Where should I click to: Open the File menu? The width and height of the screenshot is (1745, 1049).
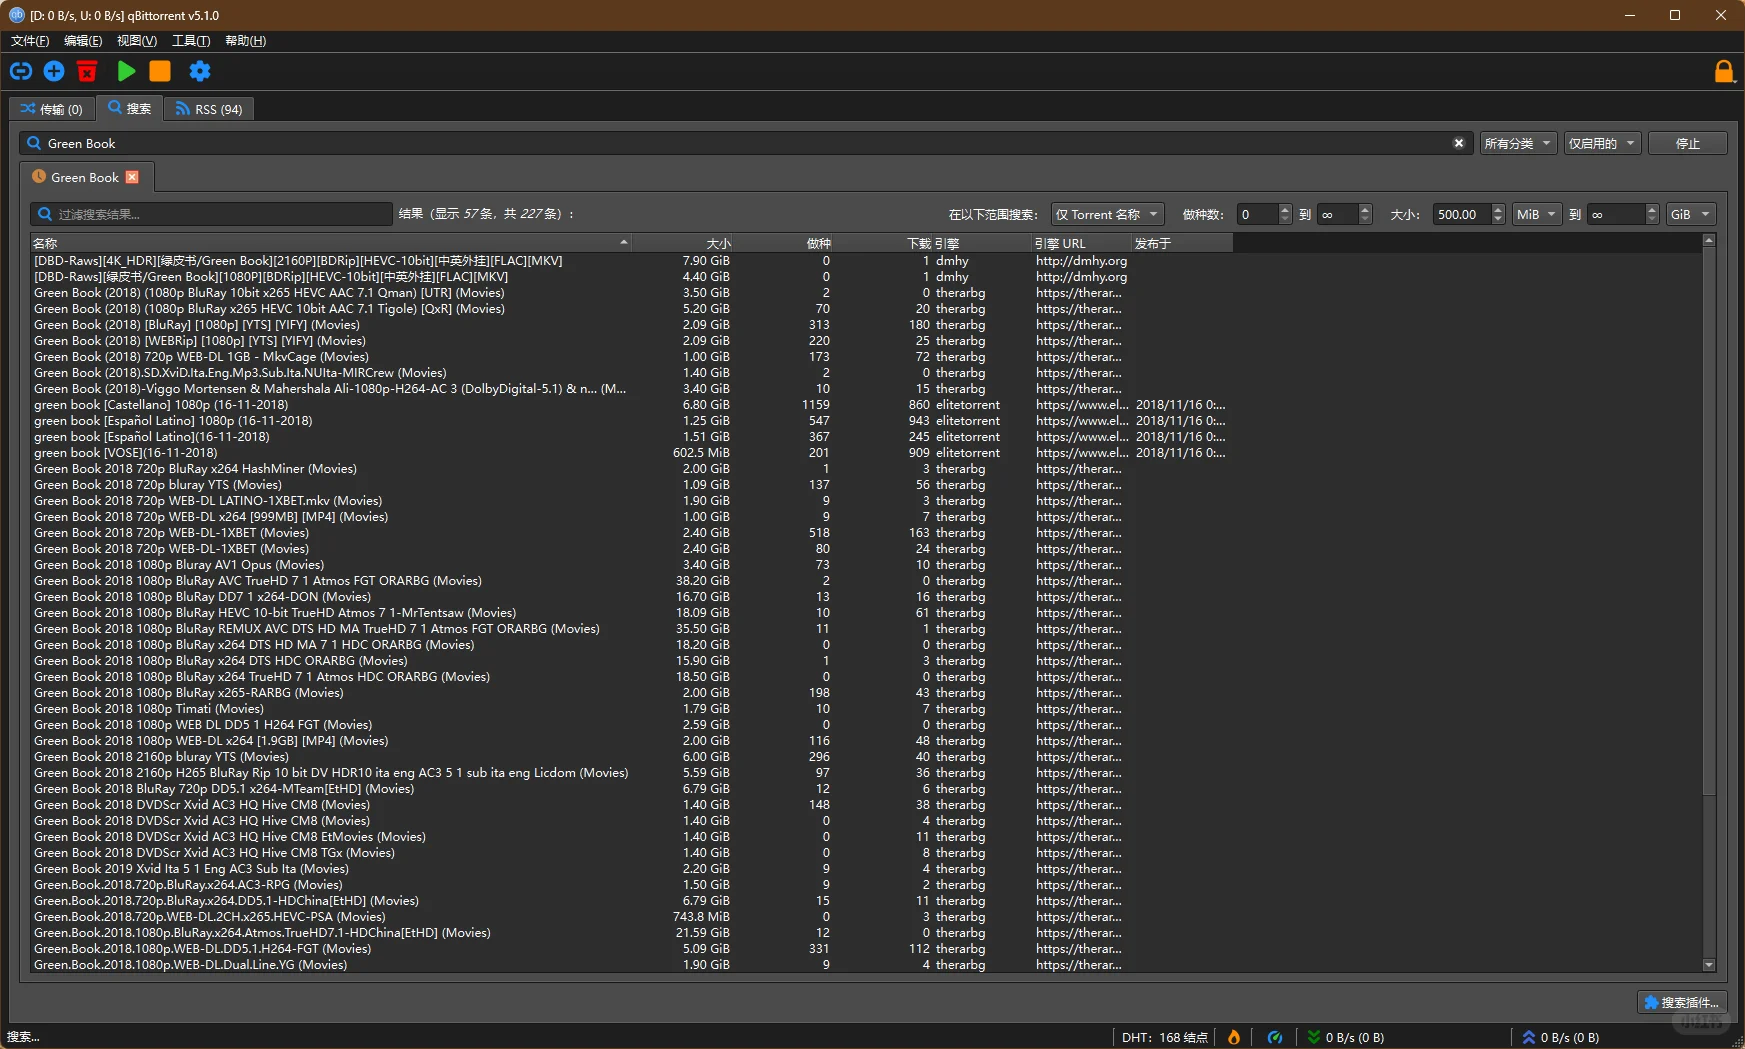30,41
